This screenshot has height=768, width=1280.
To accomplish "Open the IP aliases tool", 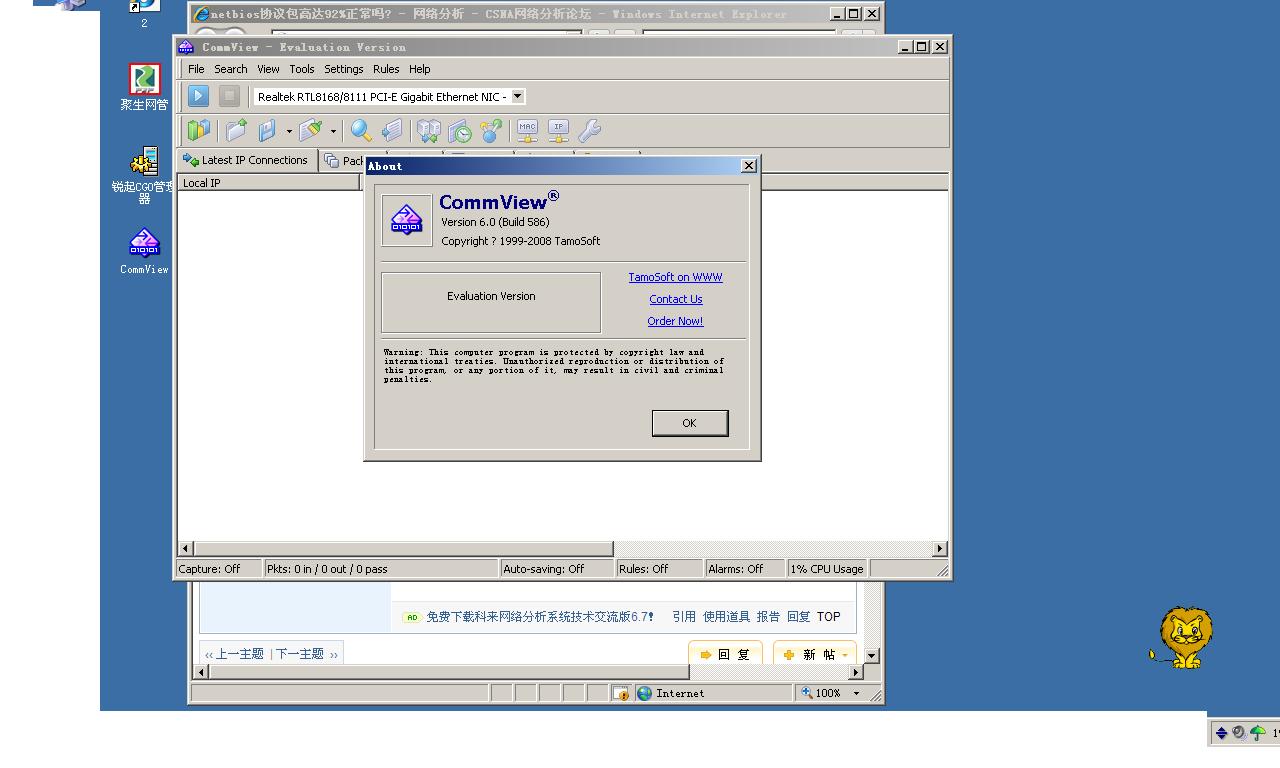I will (x=558, y=130).
